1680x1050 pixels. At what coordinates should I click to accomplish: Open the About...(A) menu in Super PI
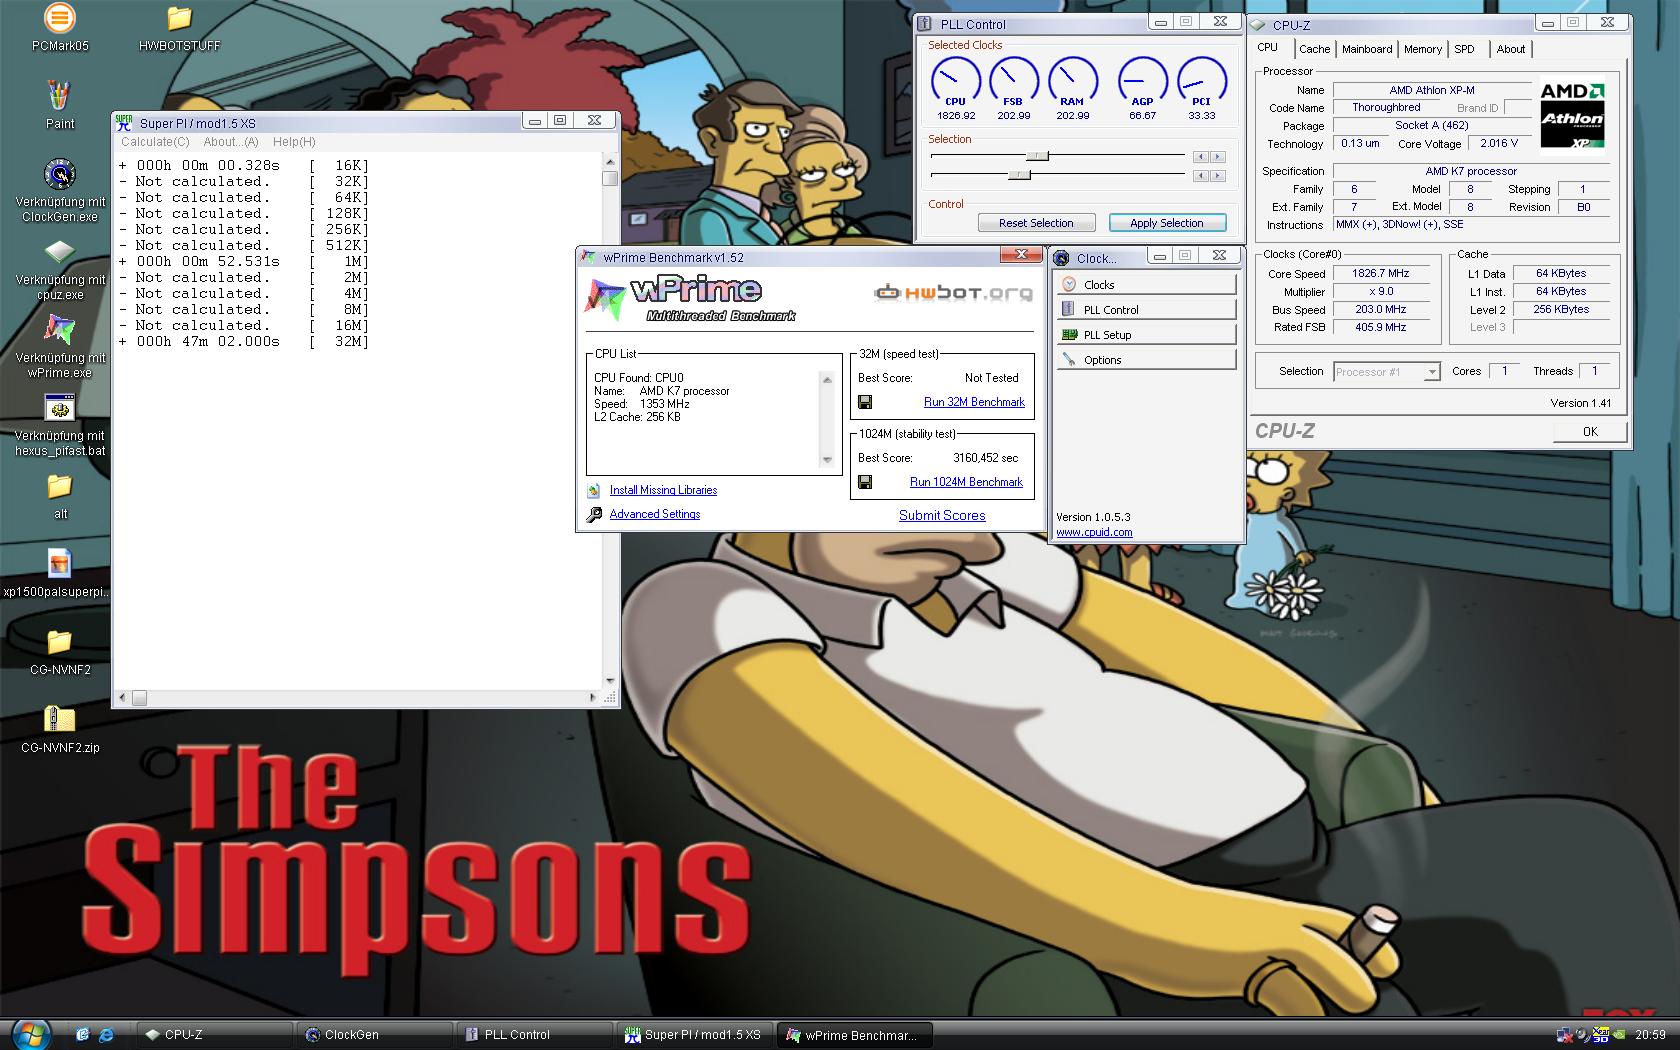231,142
